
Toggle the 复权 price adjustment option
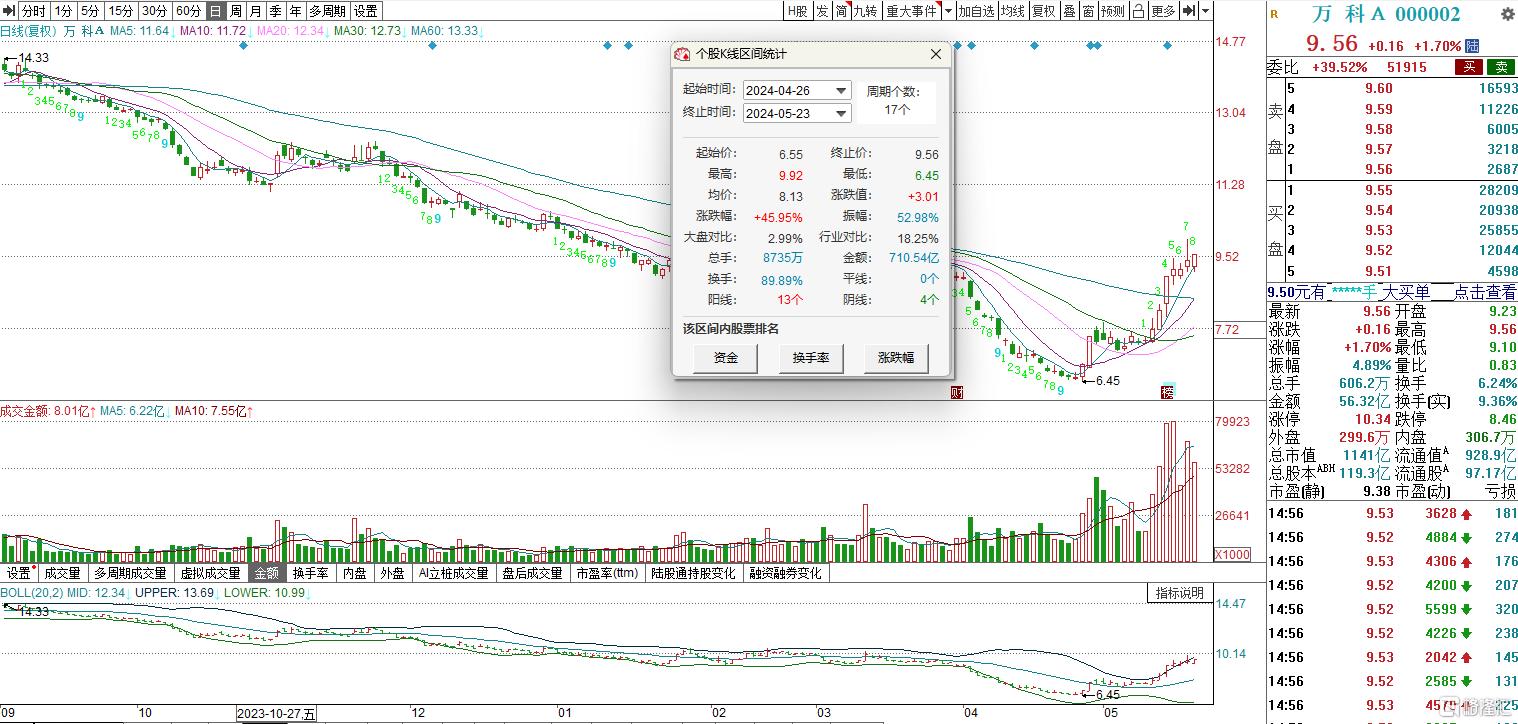tap(1043, 11)
